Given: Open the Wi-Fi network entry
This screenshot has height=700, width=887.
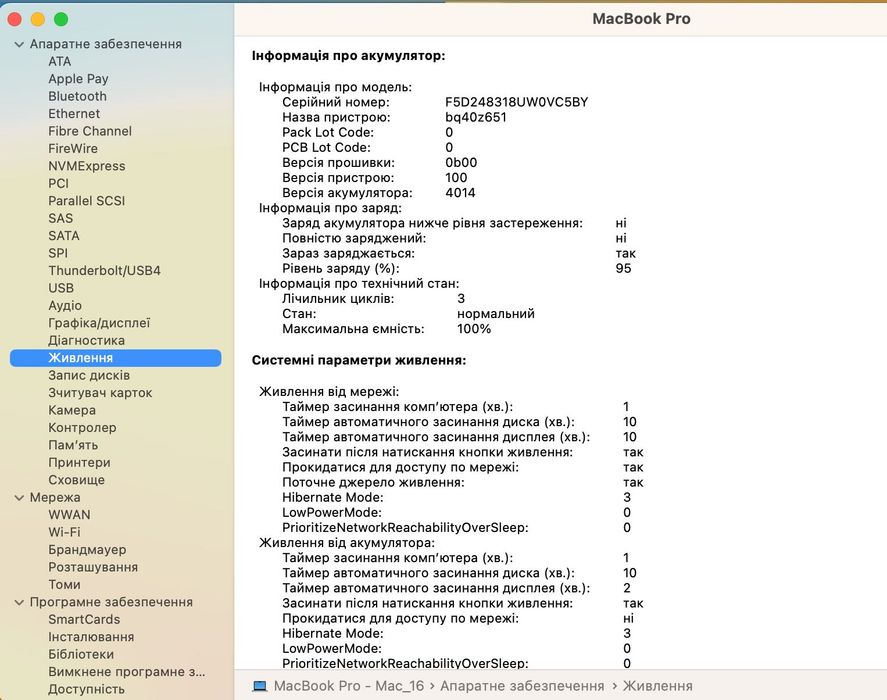Looking at the screenshot, I should coord(64,532).
